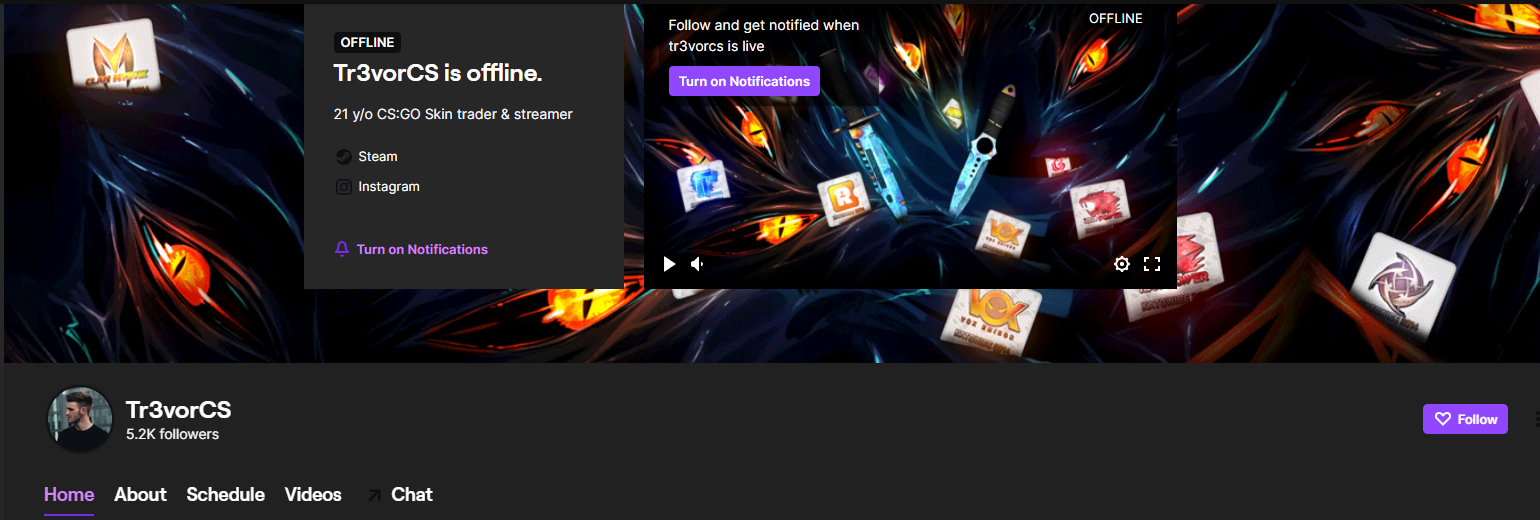Image resolution: width=1540 pixels, height=520 pixels.
Task: Click the purple Turn on Notifications button
Action: click(744, 81)
